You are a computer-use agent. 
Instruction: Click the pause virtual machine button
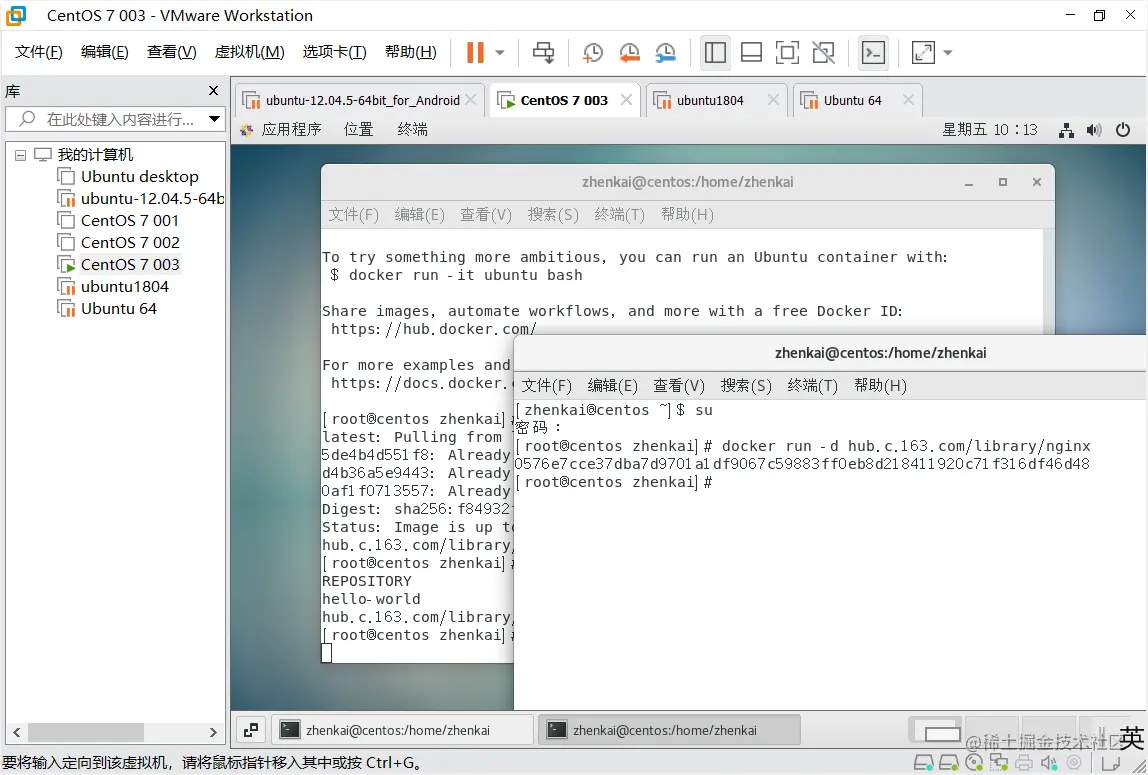coord(475,52)
